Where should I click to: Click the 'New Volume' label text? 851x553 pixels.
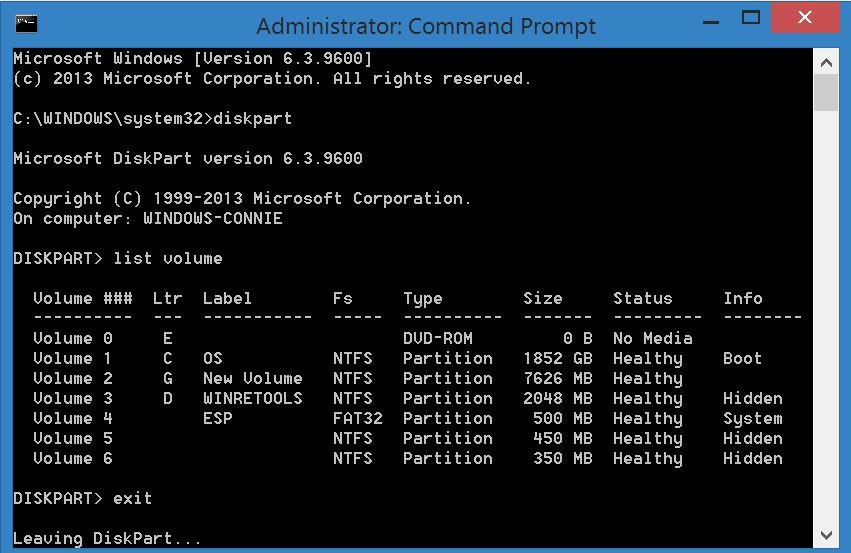pyautogui.click(x=252, y=379)
